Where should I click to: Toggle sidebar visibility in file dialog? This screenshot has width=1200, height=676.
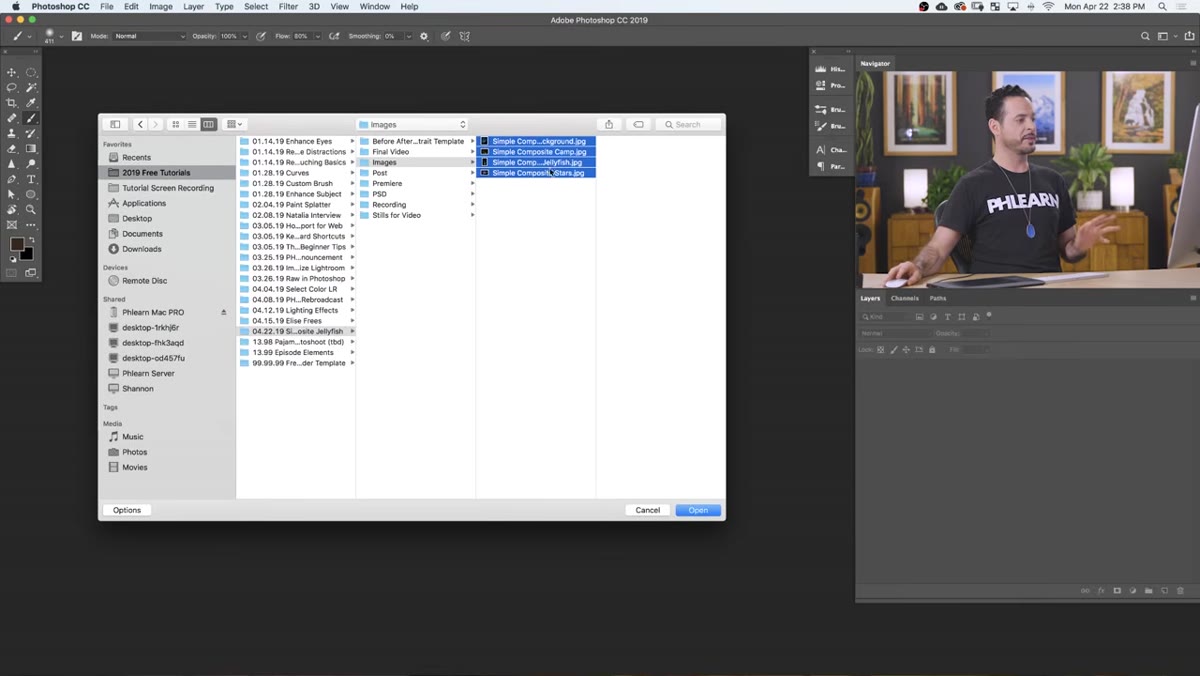coord(115,124)
